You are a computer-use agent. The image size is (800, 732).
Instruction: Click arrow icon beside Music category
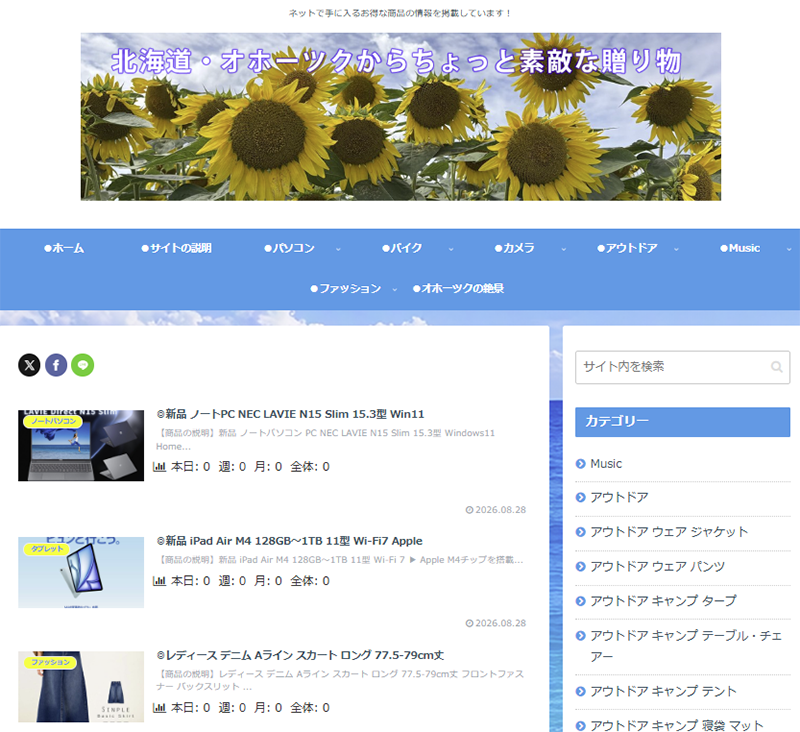[x=580, y=464]
